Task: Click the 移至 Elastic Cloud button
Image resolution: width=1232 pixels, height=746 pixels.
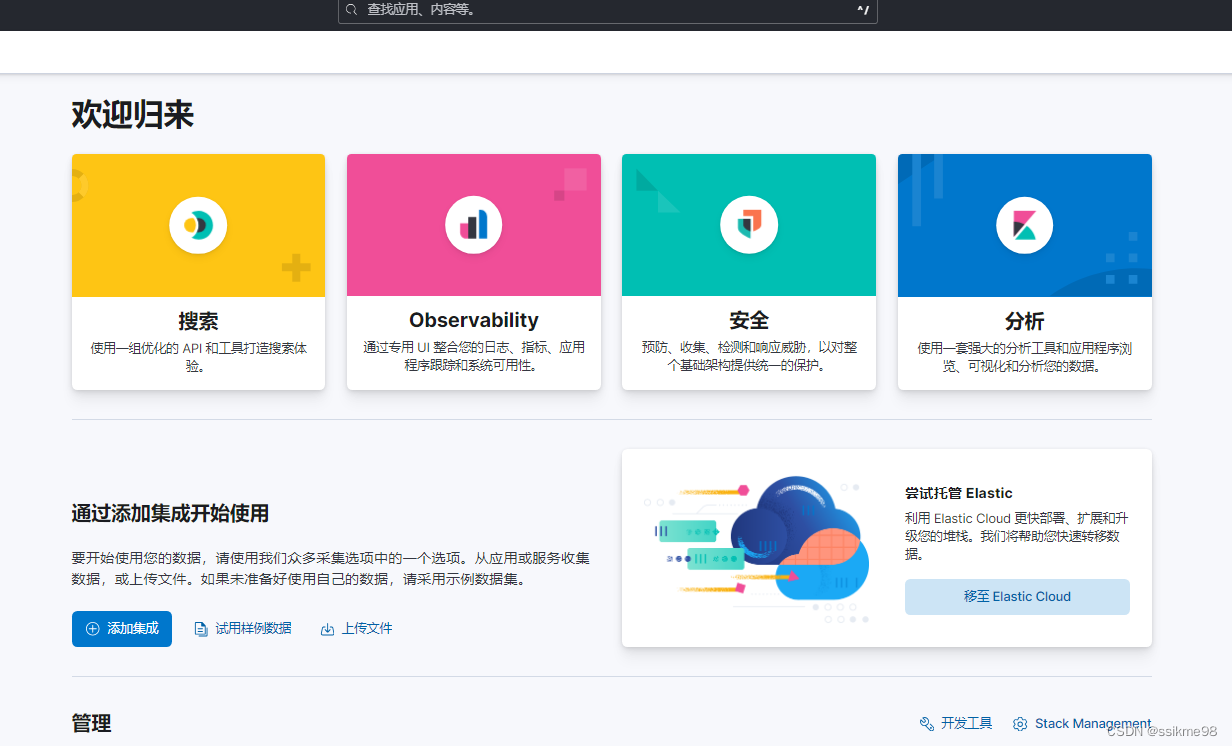Action: click(1017, 597)
